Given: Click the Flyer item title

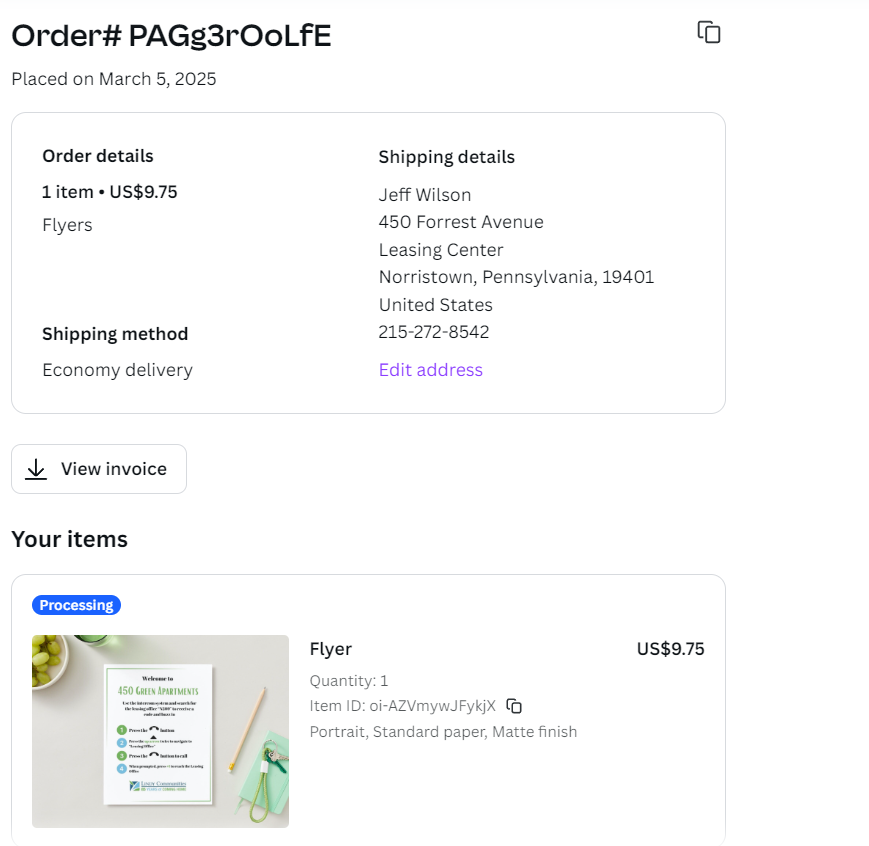Looking at the screenshot, I should 331,649.
